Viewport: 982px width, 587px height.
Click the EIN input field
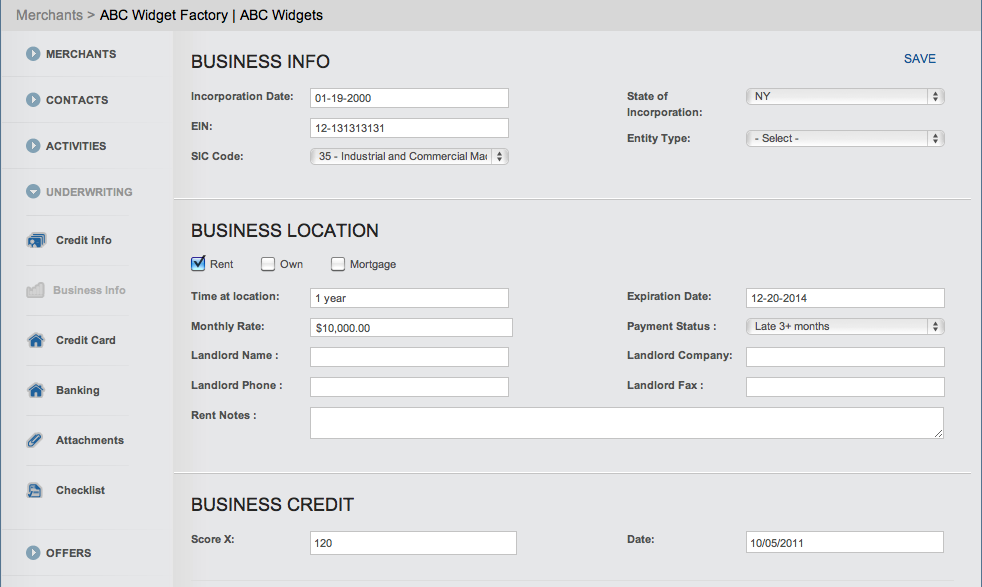click(409, 128)
